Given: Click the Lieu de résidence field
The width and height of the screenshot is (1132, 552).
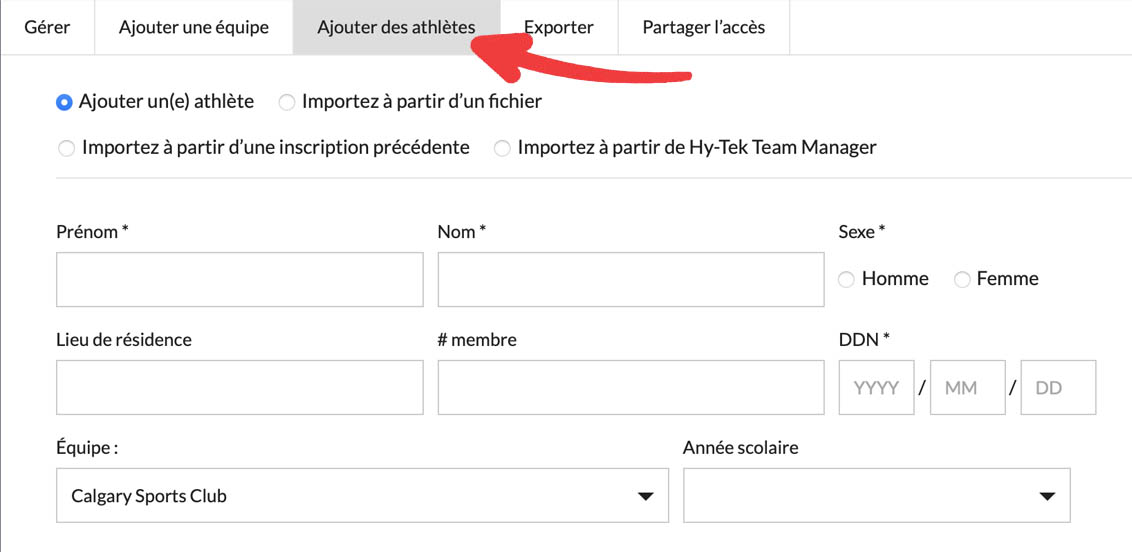Looking at the screenshot, I should tap(240, 387).
